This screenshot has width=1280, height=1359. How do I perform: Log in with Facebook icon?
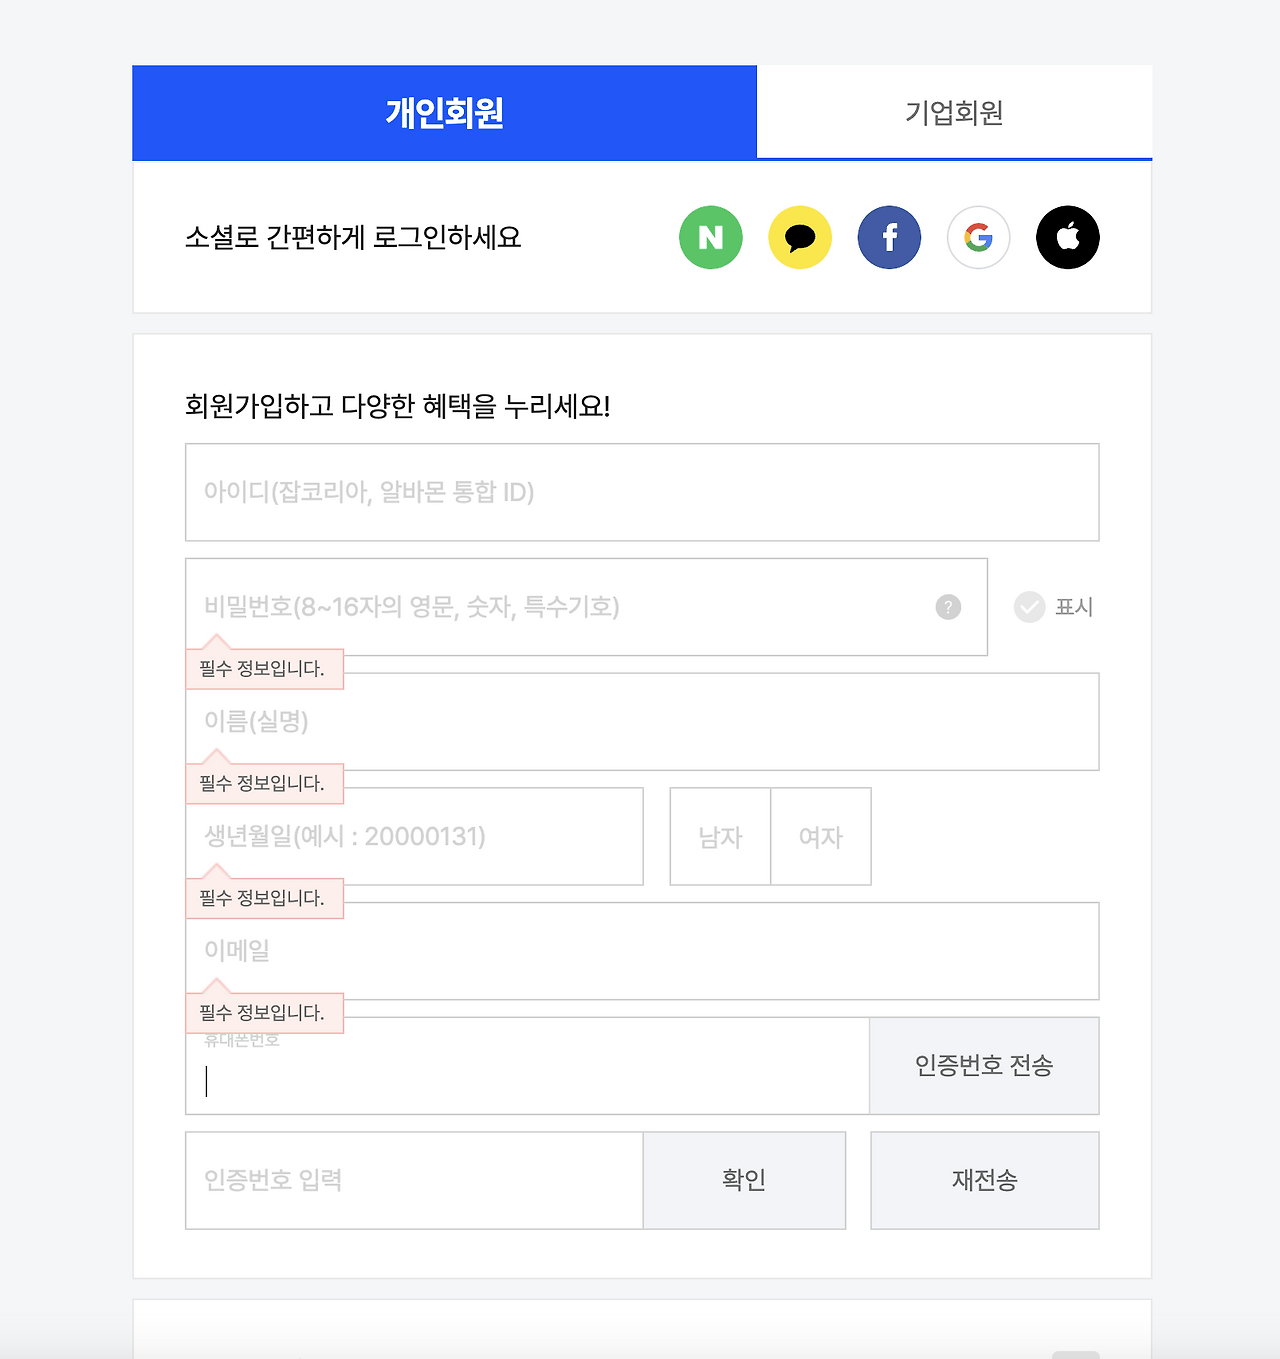[x=888, y=237]
